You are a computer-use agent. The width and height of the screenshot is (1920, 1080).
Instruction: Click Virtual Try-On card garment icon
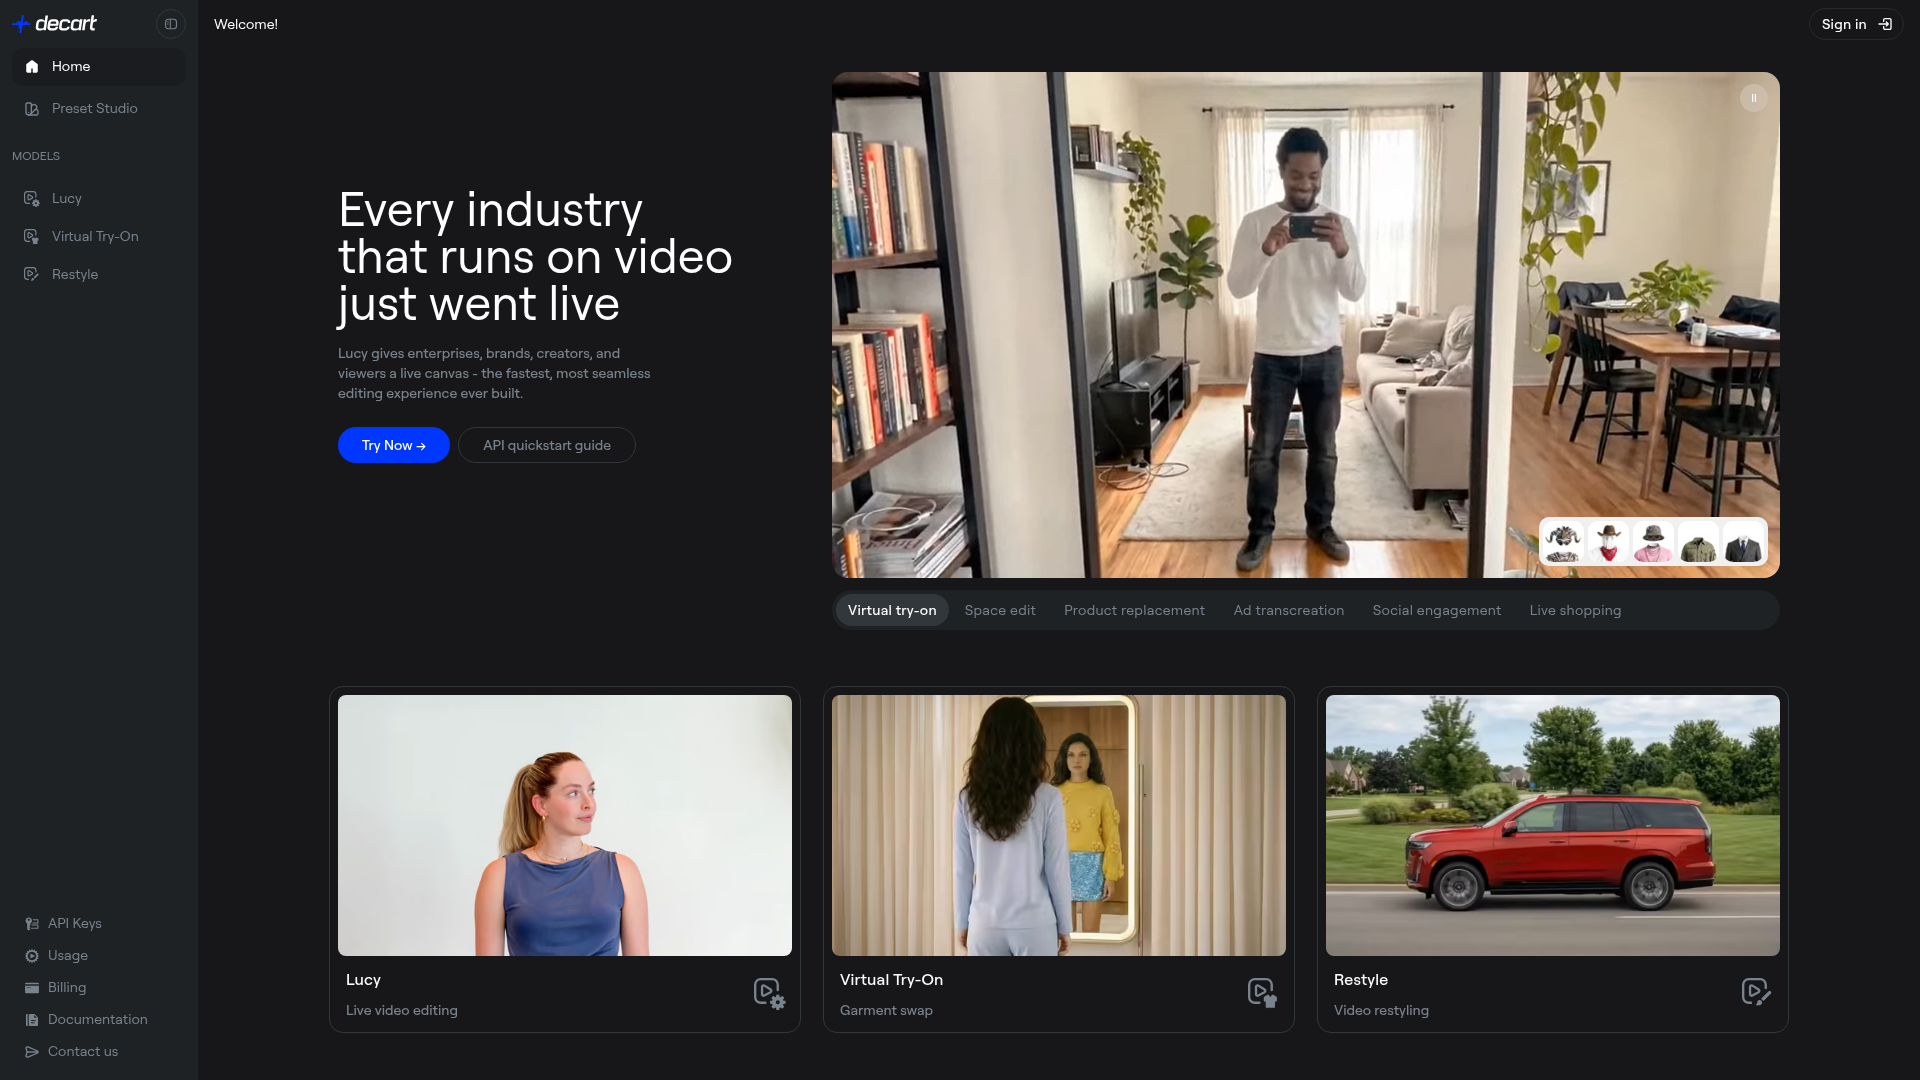(1263, 993)
